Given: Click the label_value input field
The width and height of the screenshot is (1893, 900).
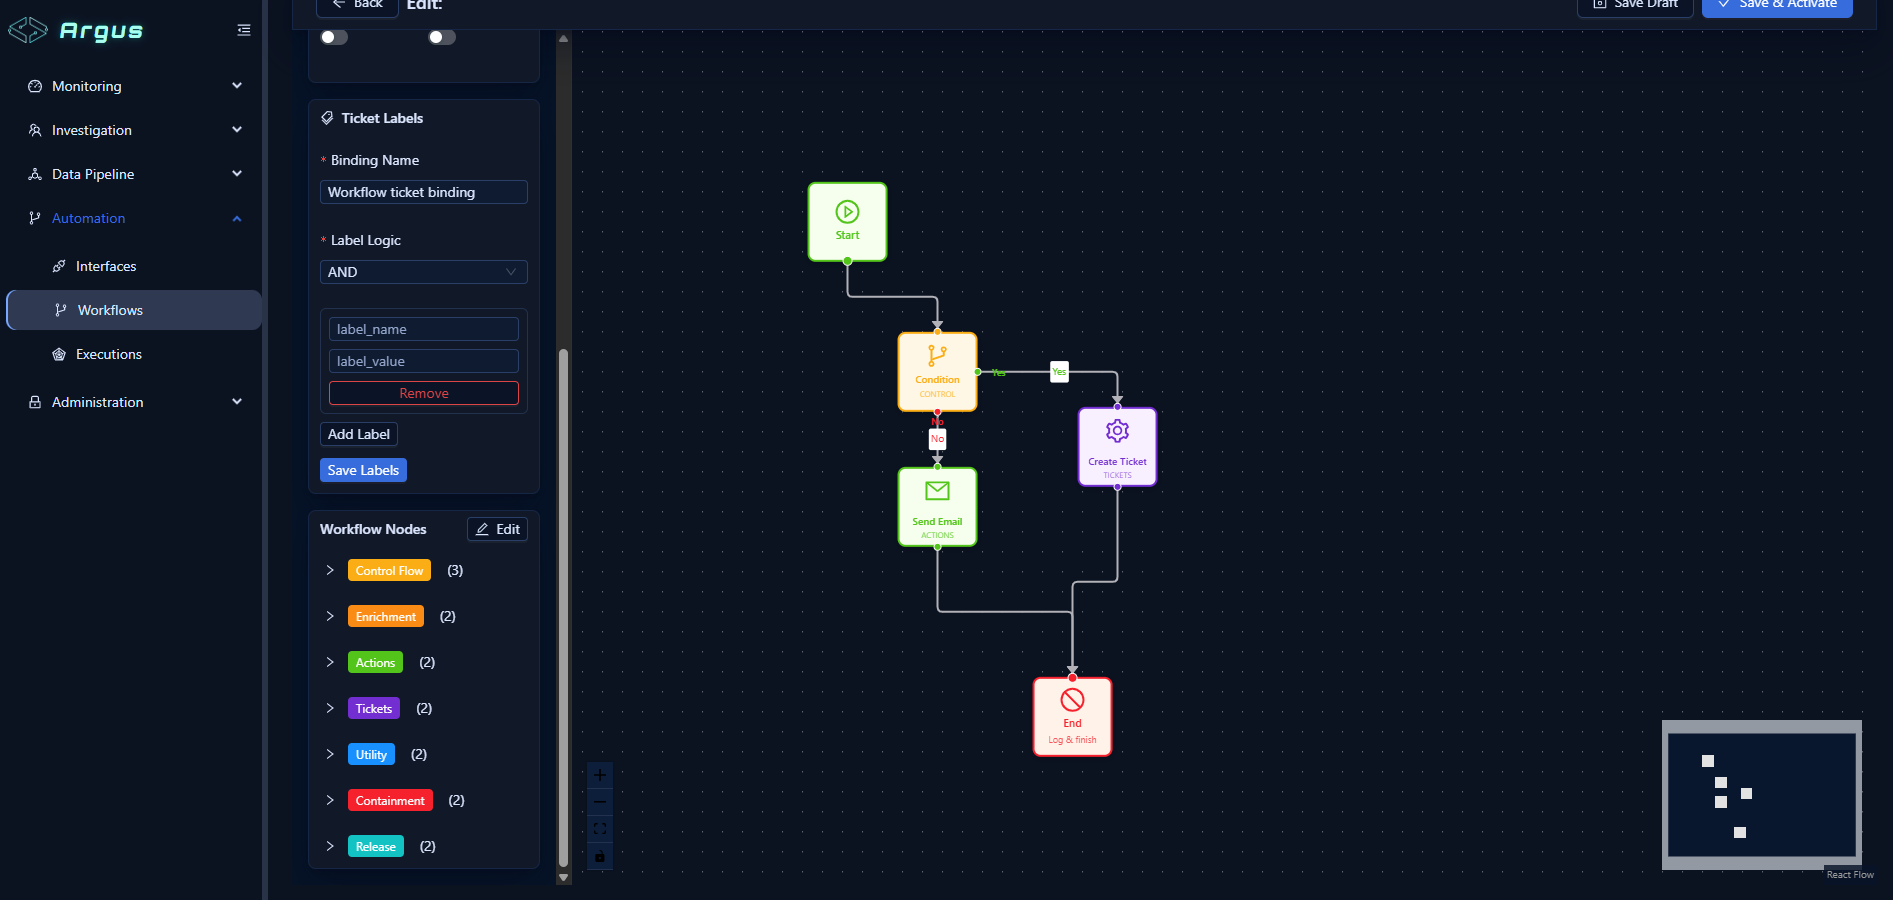Looking at the screenshot, I should click(x=424, y=361).
